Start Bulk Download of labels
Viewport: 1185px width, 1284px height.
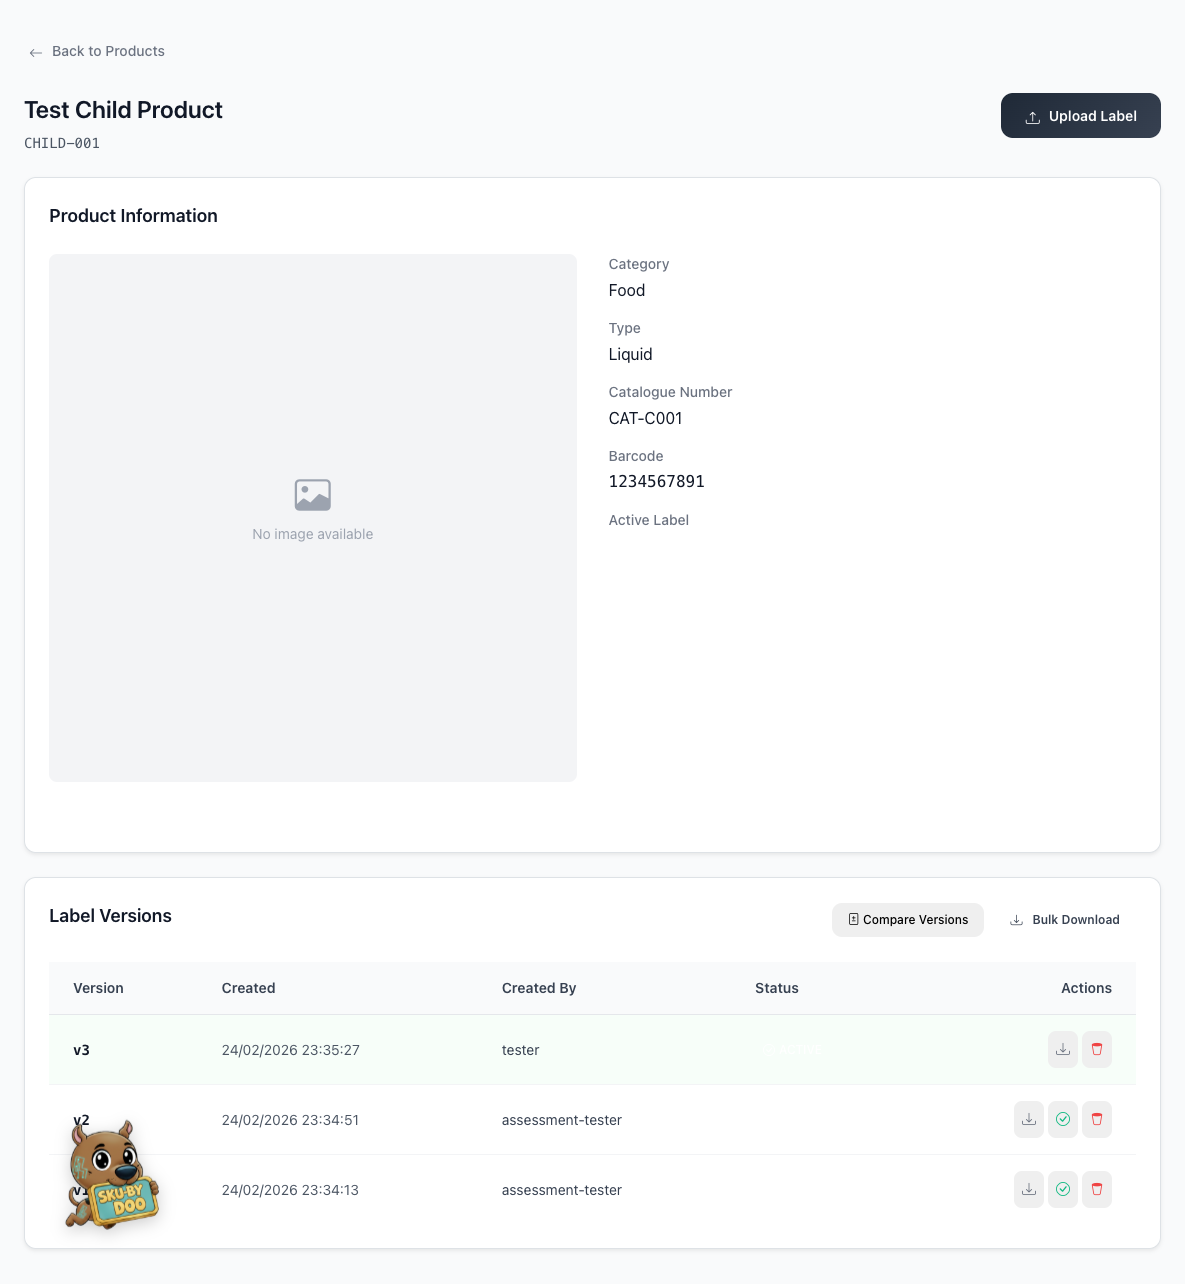tap(1064, 920)
